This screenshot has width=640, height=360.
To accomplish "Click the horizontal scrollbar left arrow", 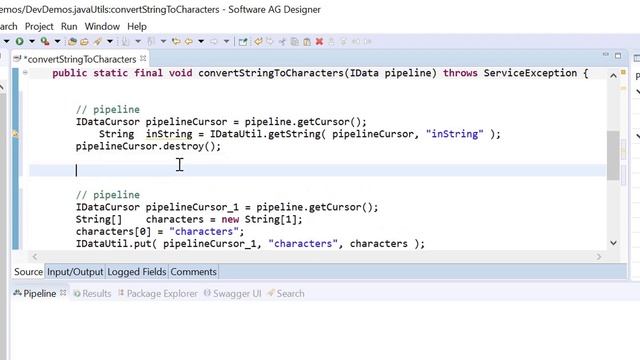I will coord(35,257).
